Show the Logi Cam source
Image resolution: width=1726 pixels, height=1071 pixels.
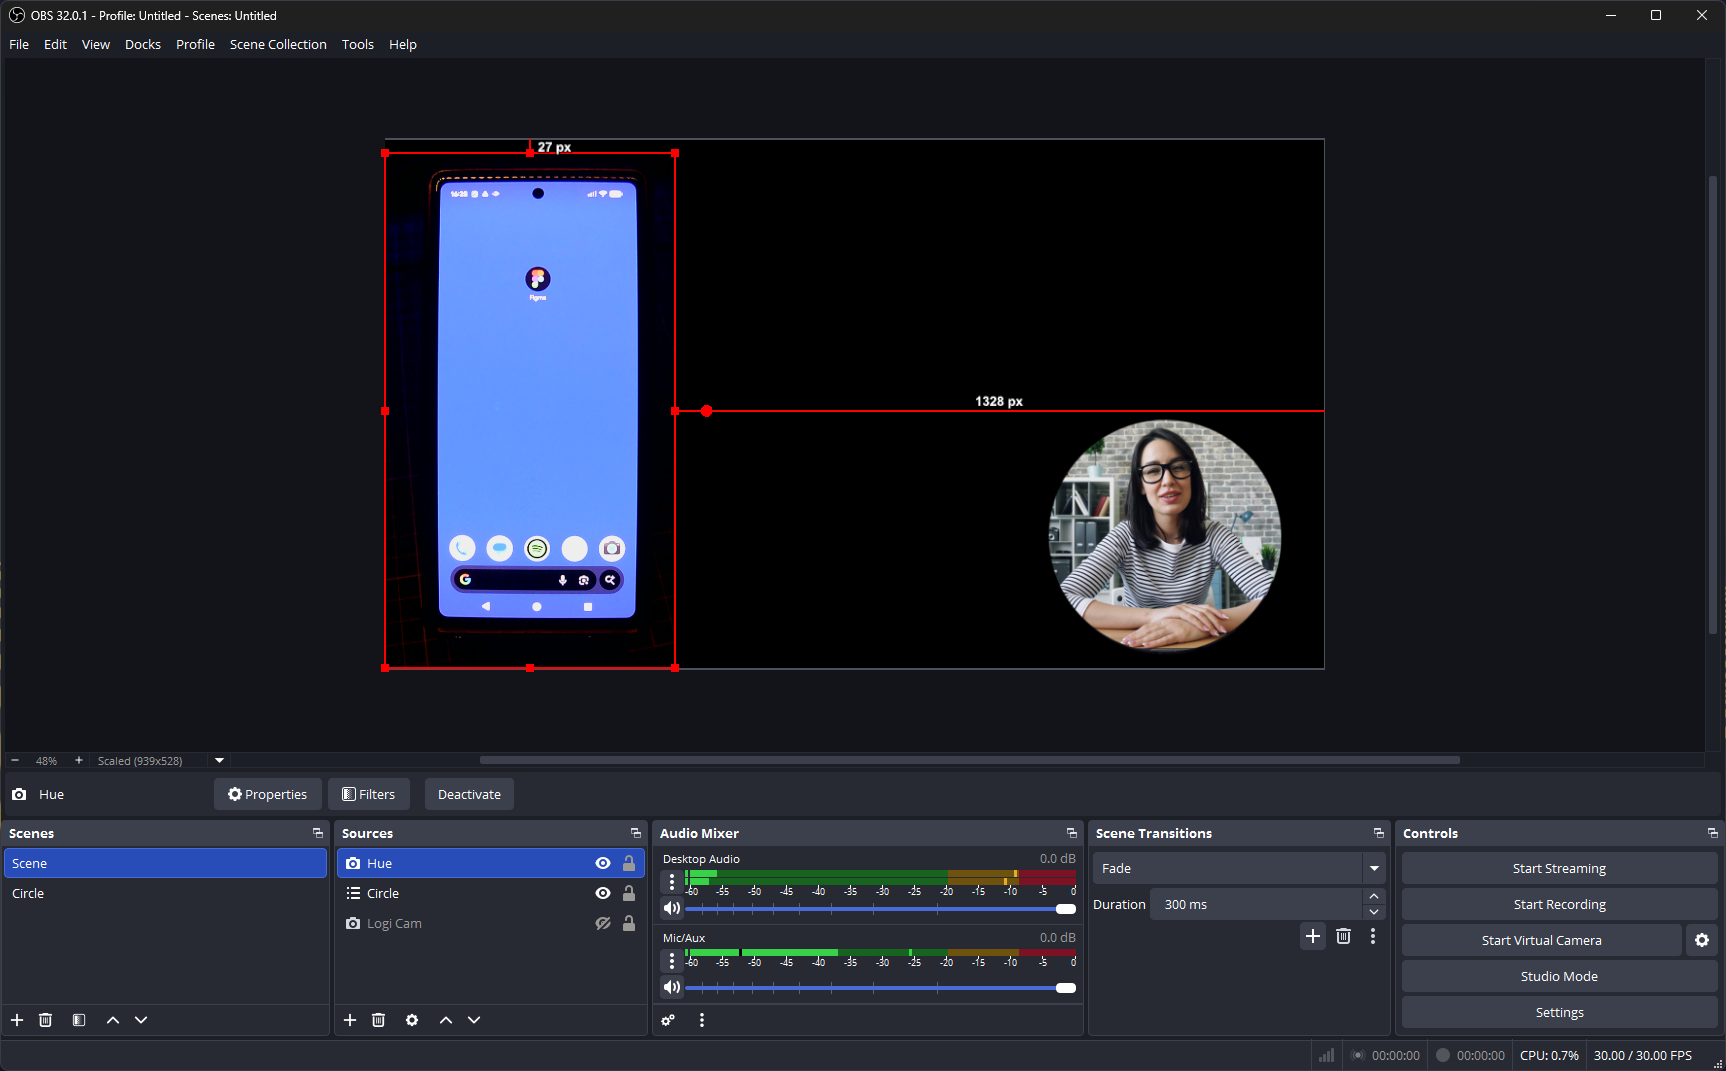[603, 923]
